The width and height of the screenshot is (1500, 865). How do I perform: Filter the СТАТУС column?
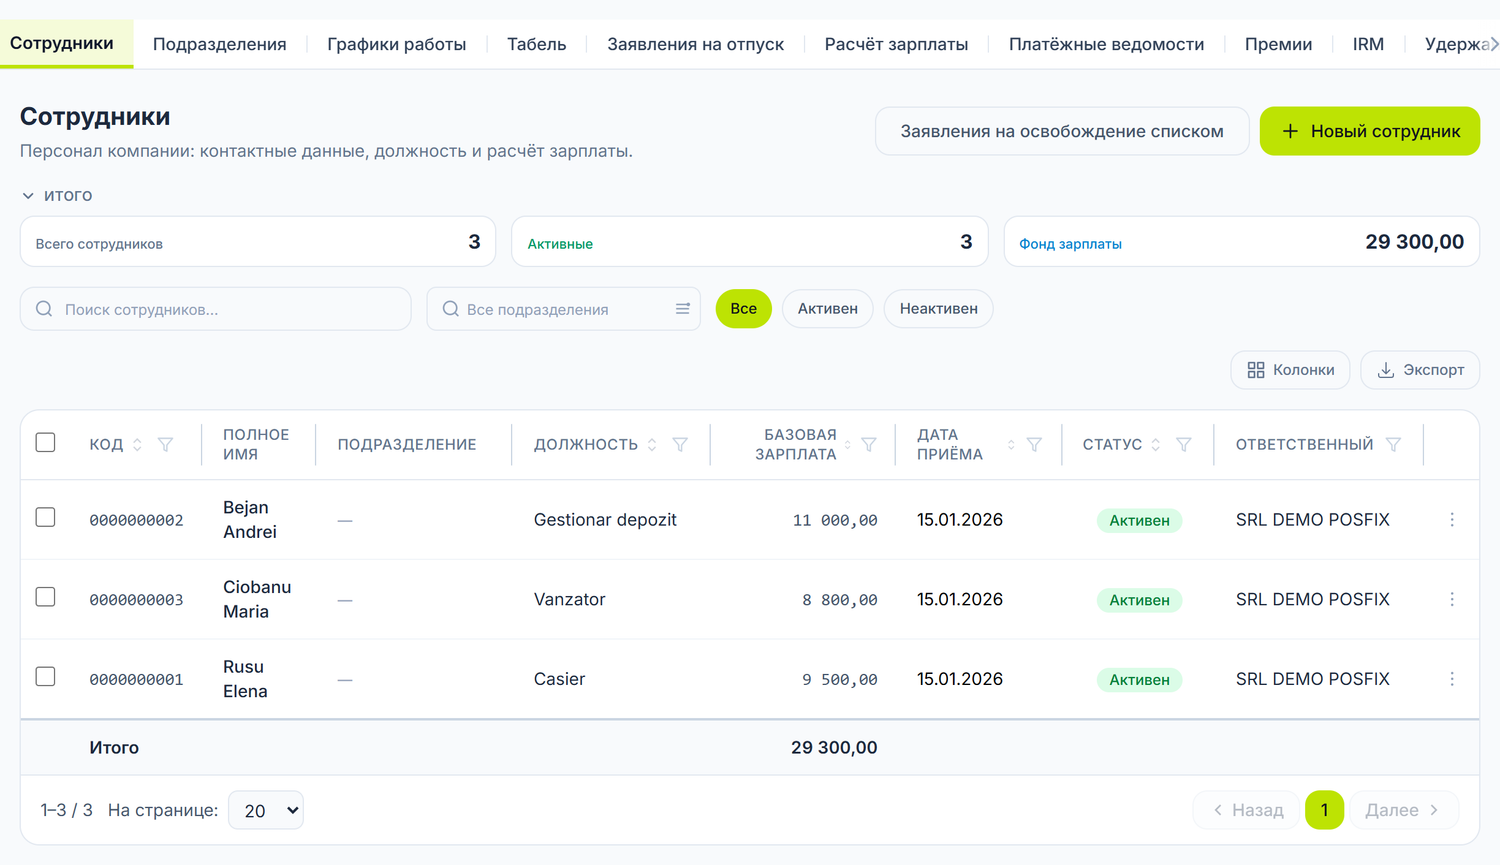(x=1184, y=444)
